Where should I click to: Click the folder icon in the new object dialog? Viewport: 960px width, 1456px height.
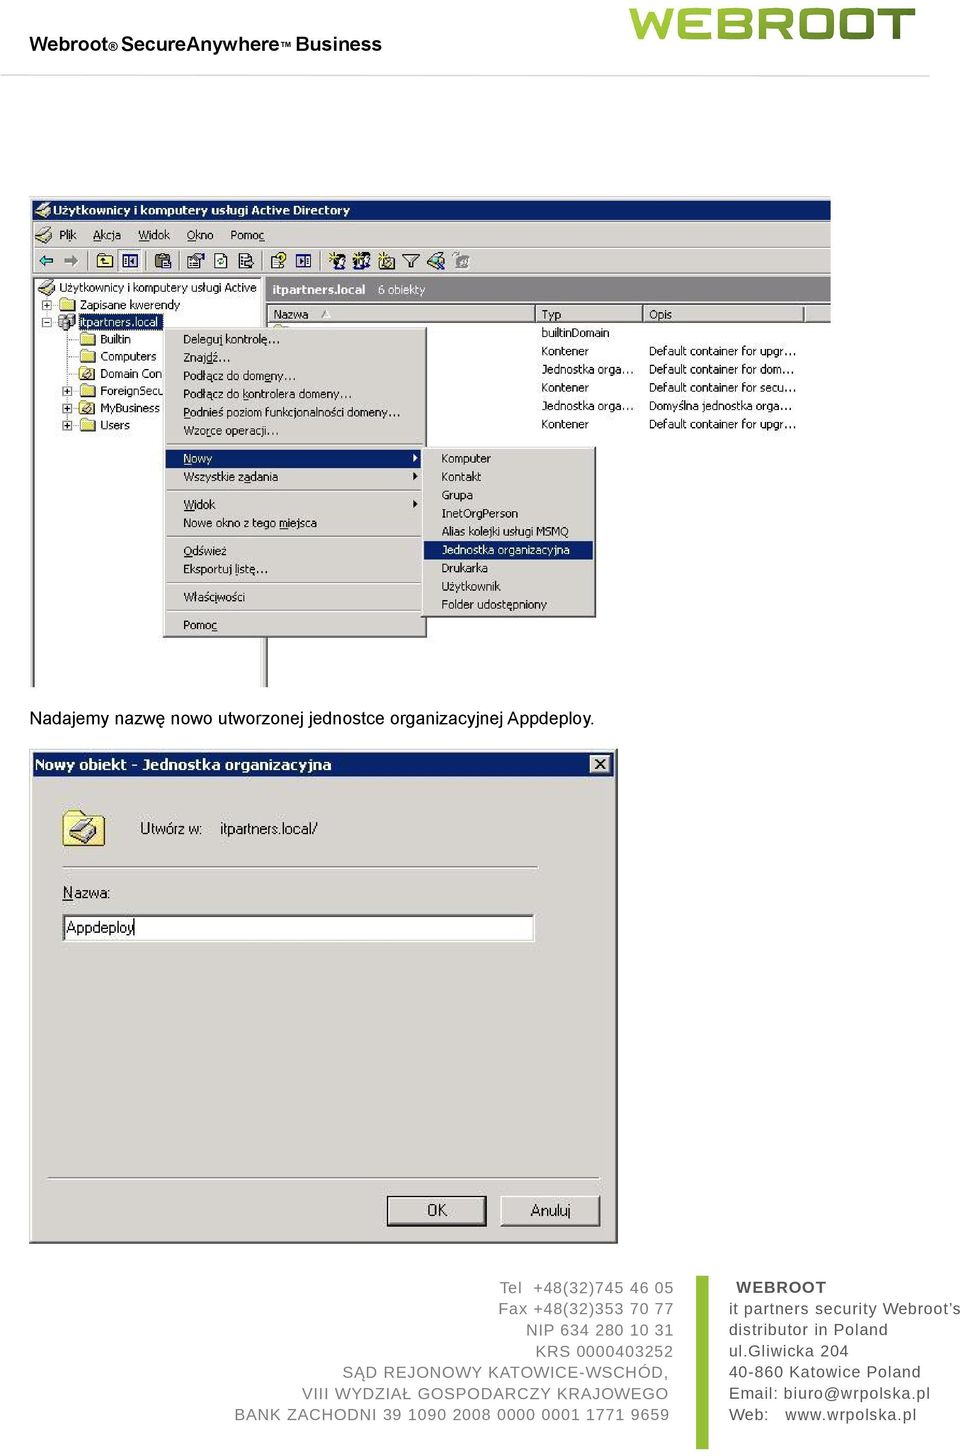(x=84, y=828)
